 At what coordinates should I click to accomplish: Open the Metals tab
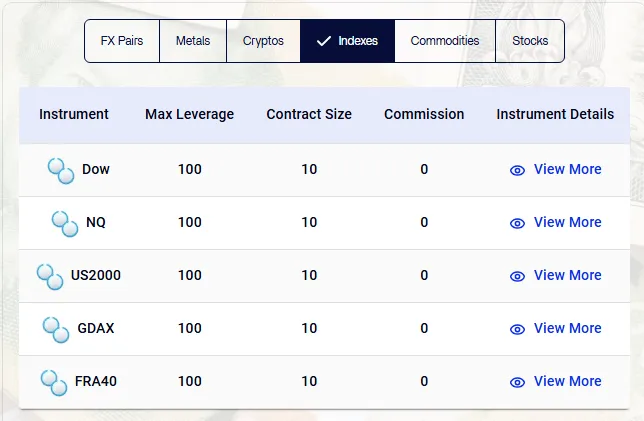(193, 41)
